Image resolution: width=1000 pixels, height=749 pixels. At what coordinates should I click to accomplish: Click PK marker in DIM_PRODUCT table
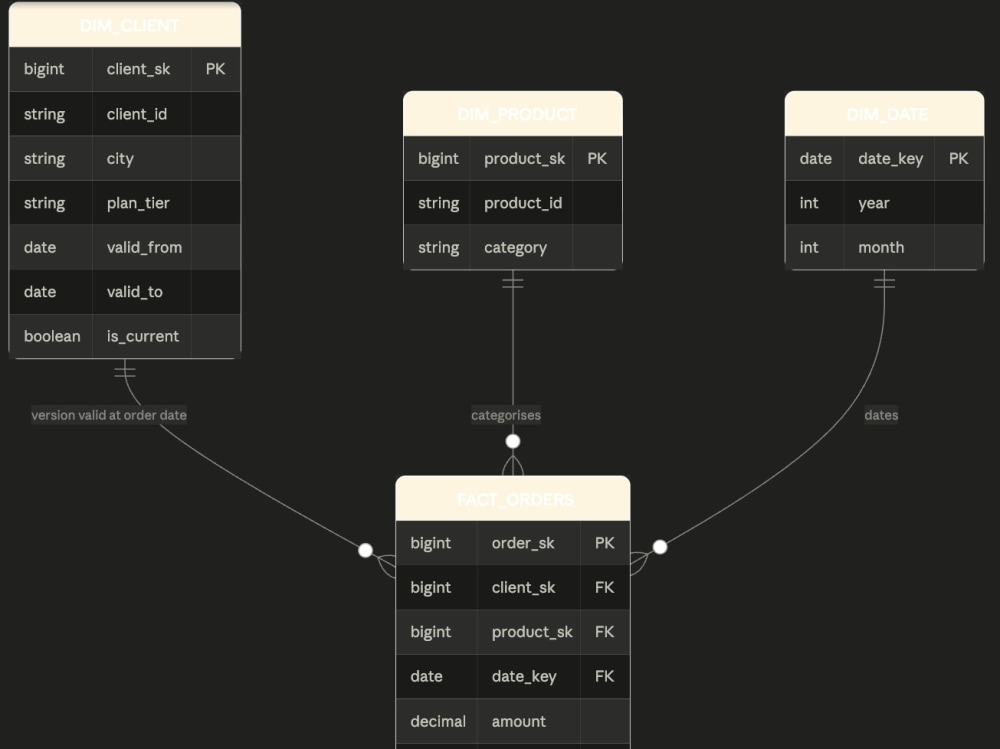coord(597,158)
